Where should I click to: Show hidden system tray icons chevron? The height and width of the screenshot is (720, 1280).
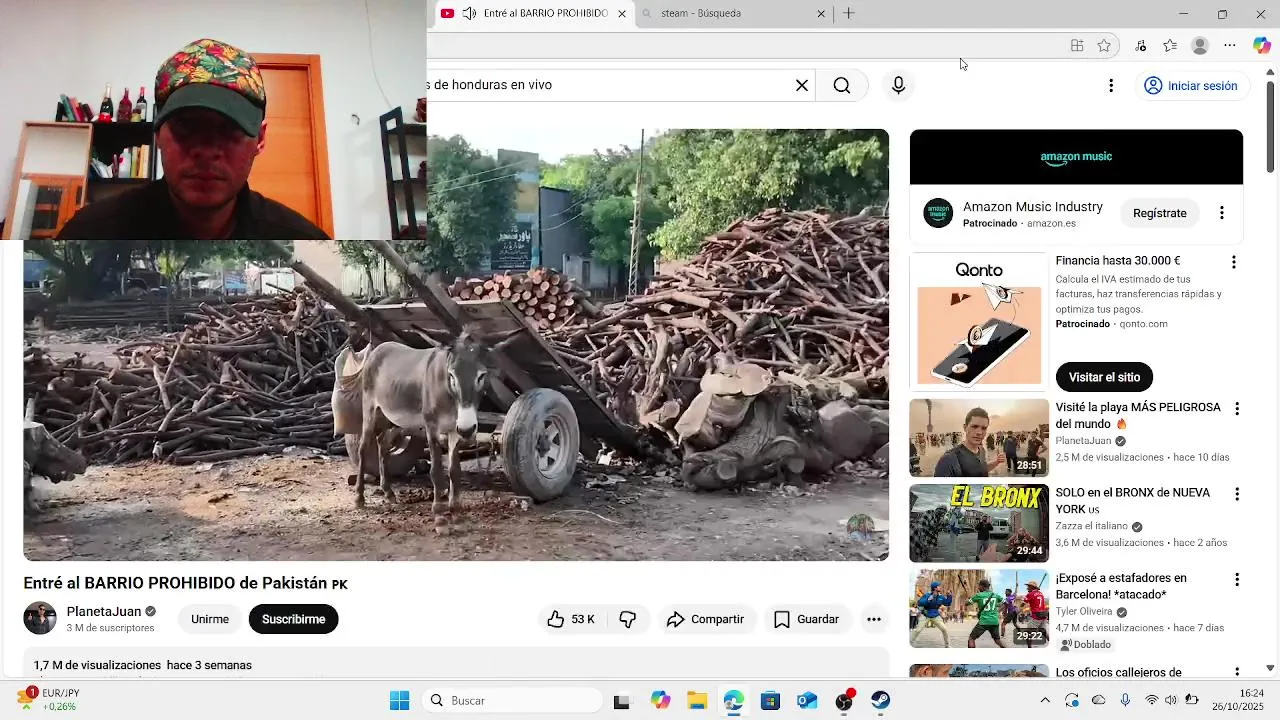tap(1045, 700)
